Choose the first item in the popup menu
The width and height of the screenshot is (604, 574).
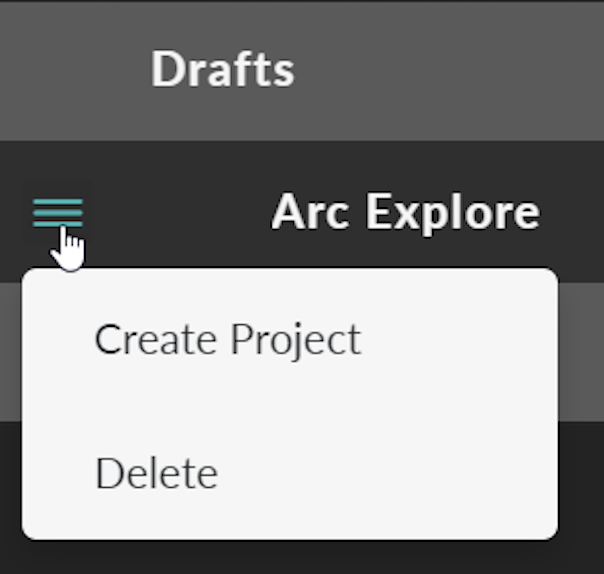pyautogui.click(x=228, y=339)
